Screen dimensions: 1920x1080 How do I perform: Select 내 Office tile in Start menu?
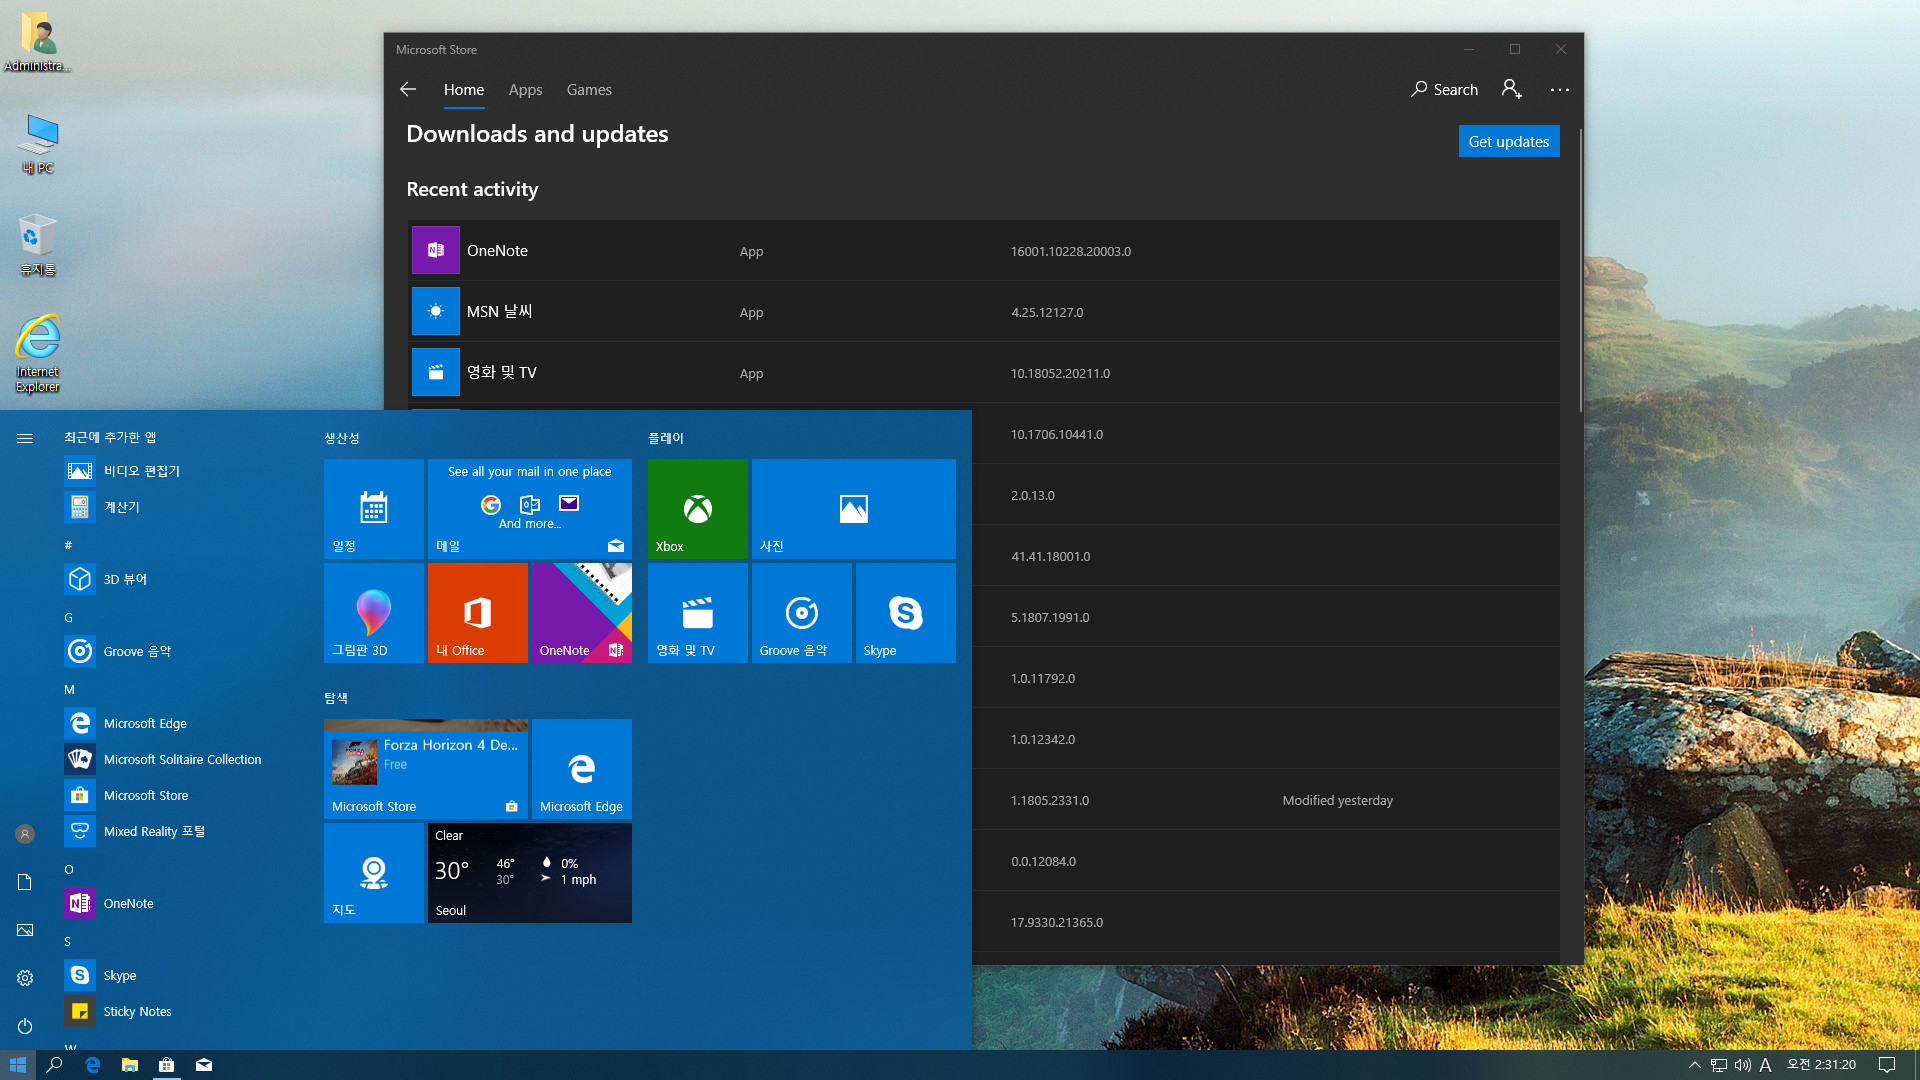[x=477, y=613]
